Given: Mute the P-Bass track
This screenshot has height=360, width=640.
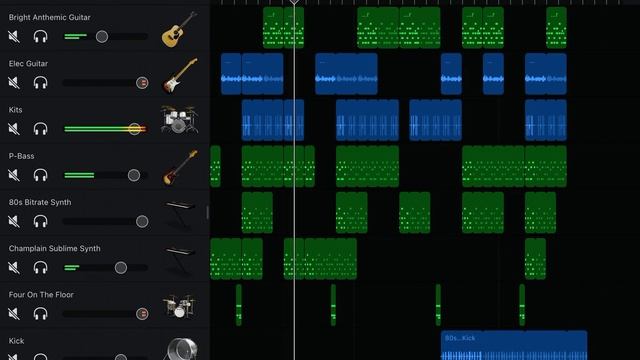Looking at the screenshot, I should point(14,175).
